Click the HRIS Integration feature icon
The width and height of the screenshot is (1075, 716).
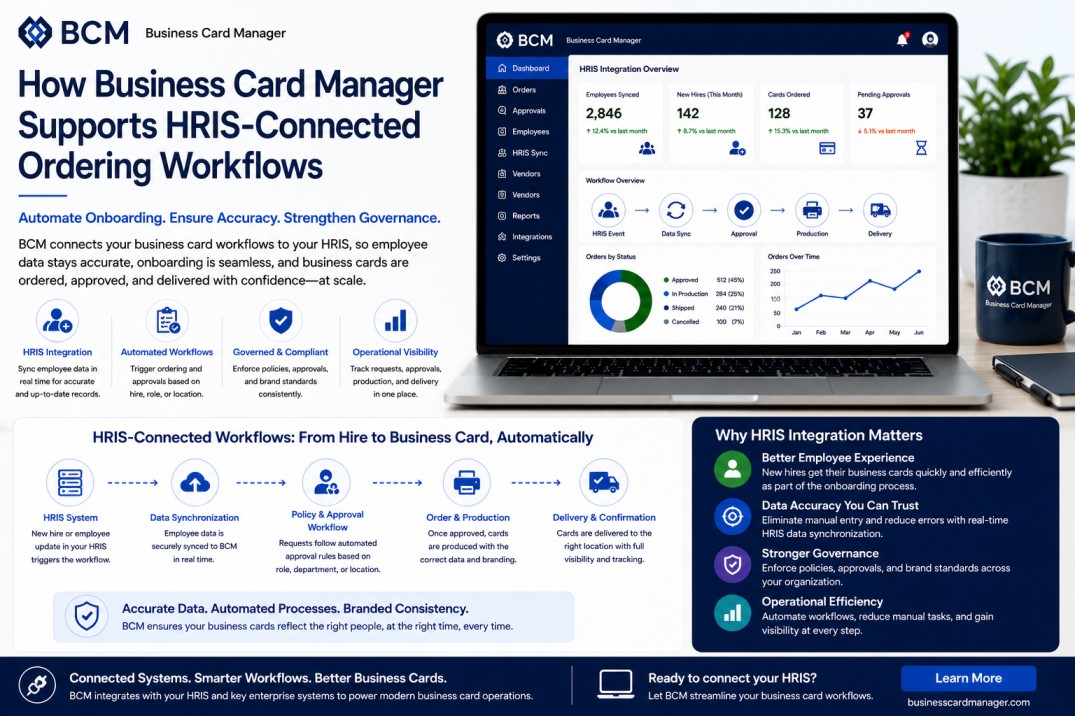[58, 320]
